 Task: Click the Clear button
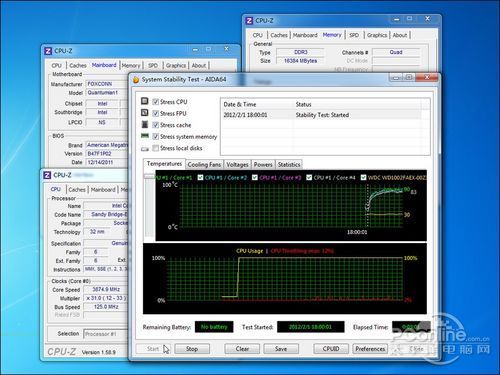tap(242, 349)
